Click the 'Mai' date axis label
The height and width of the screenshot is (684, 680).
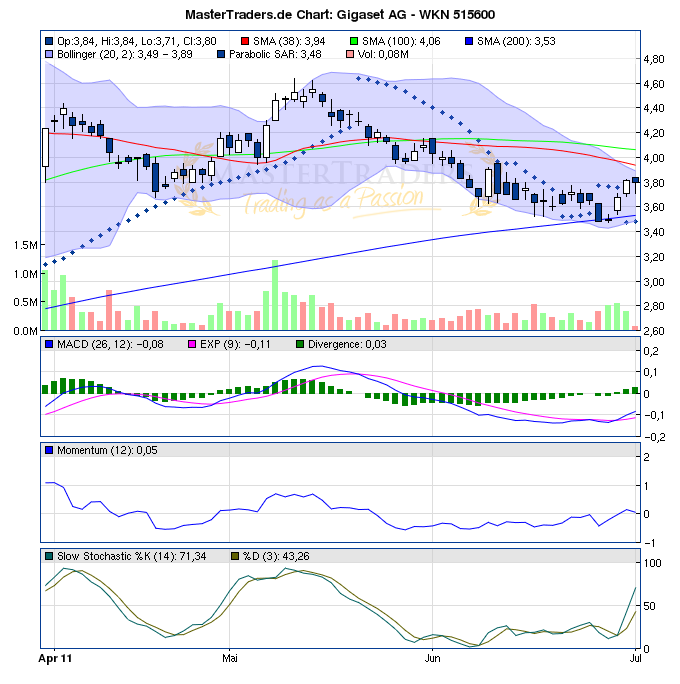(x=229, y=658)
